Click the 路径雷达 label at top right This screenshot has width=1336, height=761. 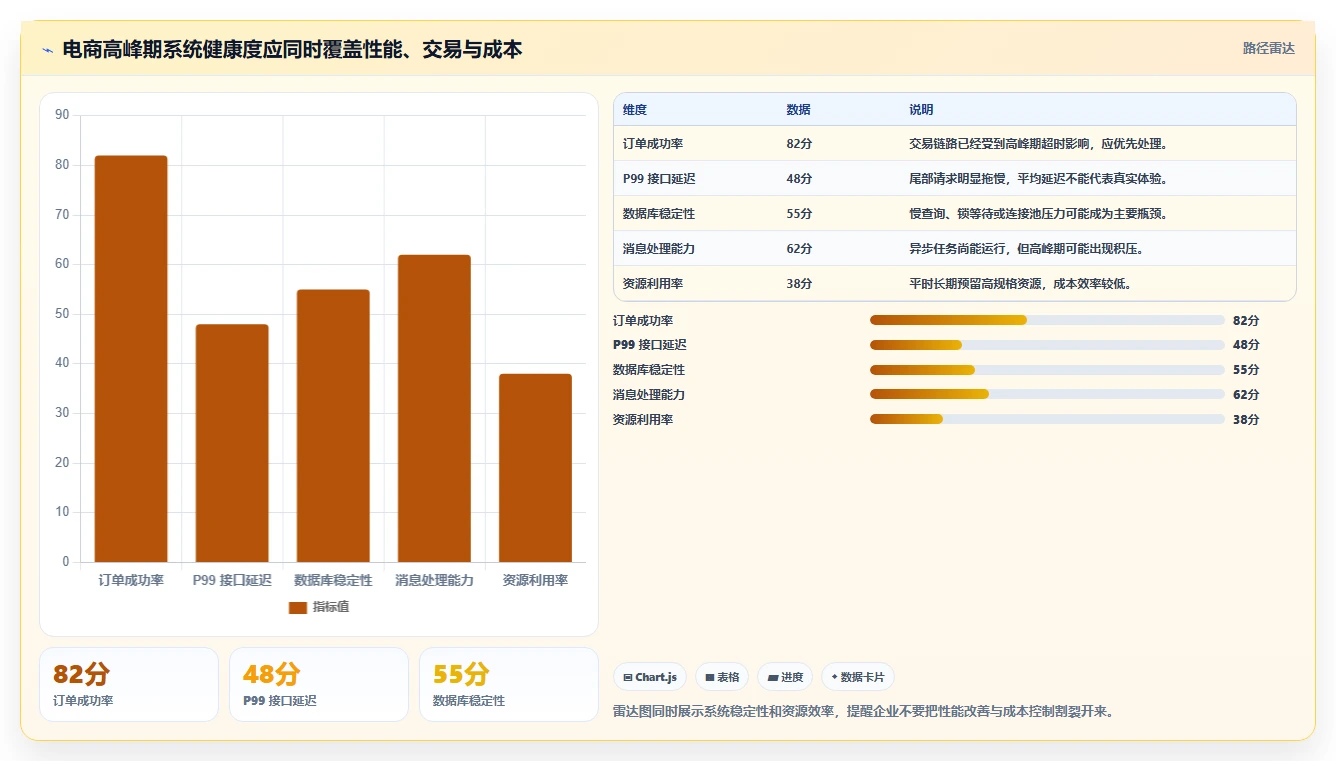click(1269, 48)
